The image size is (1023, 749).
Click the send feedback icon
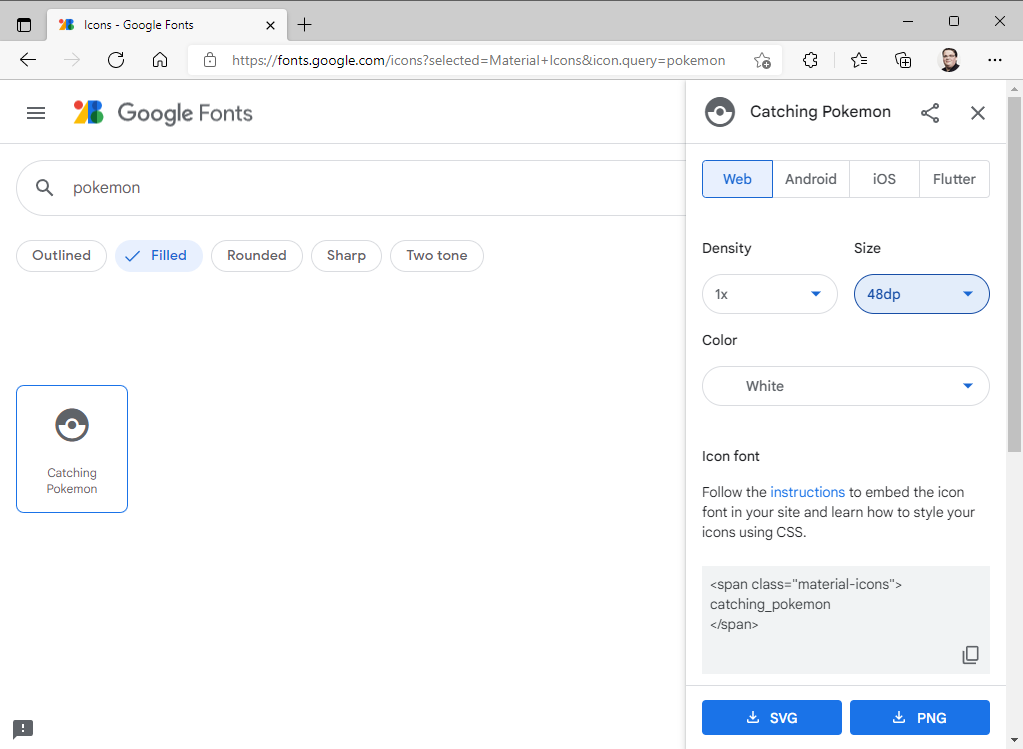[x=24, y=728]
